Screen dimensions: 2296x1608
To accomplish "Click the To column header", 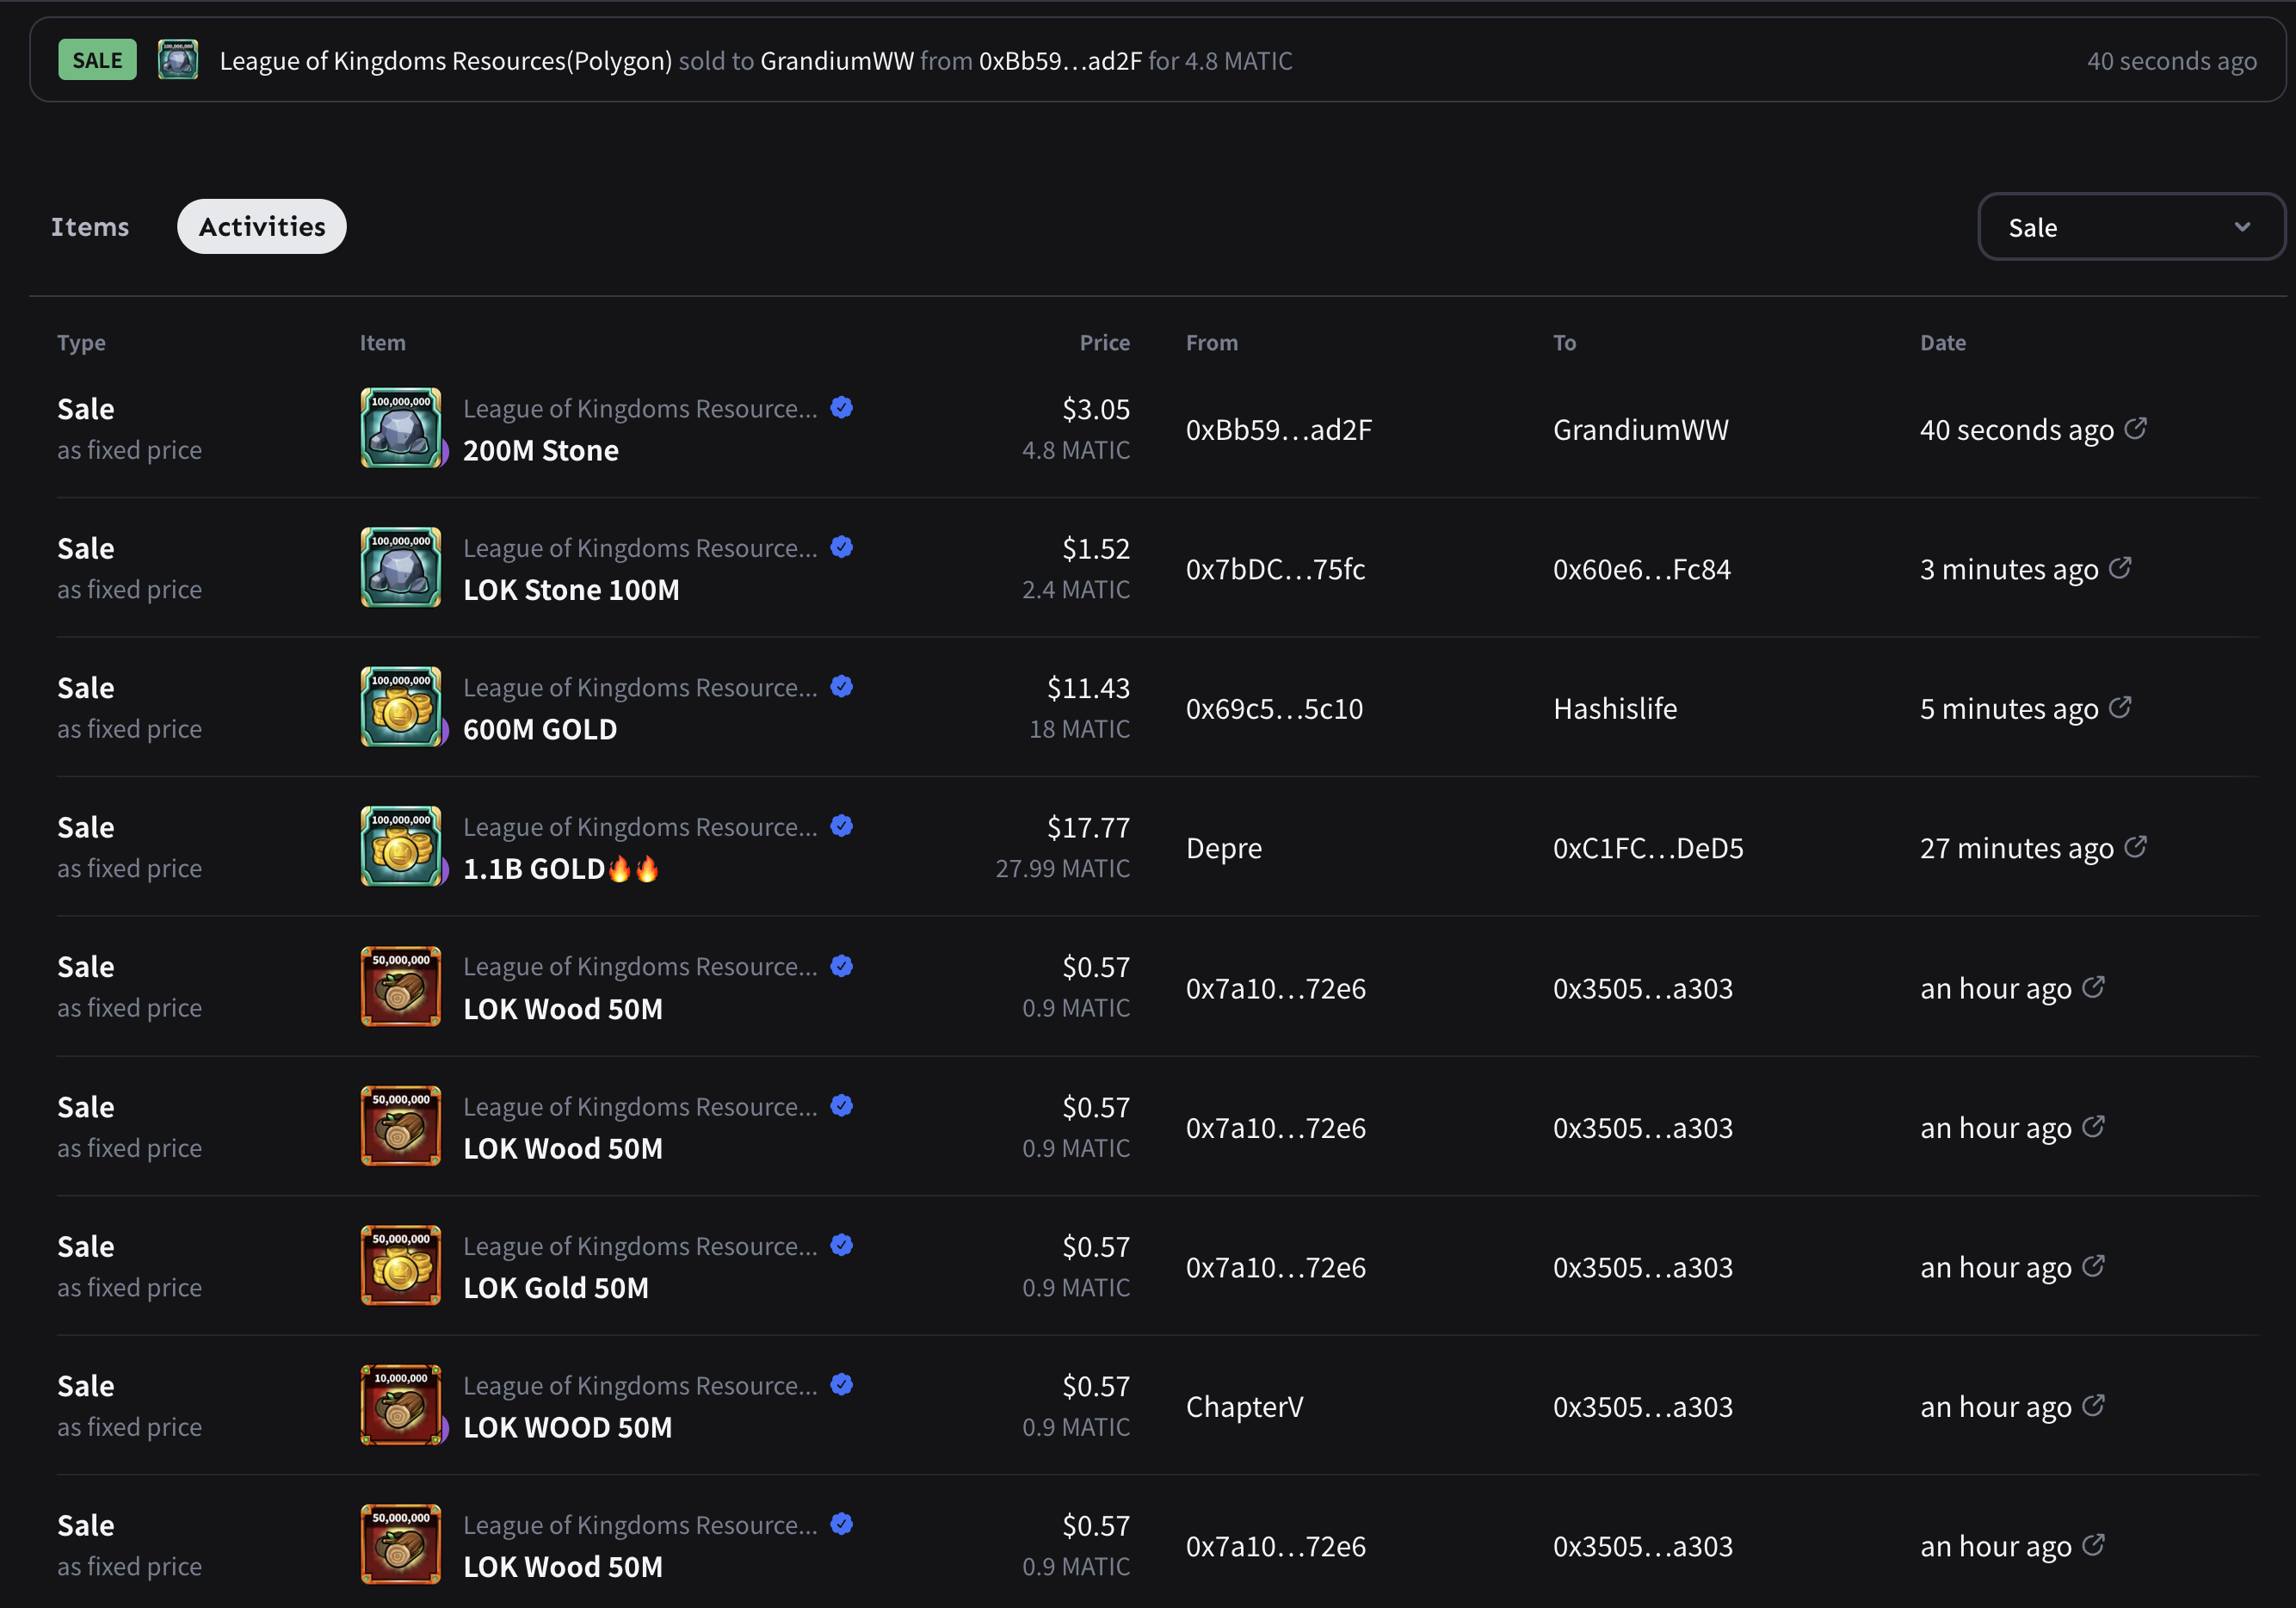I will 1565,343.
